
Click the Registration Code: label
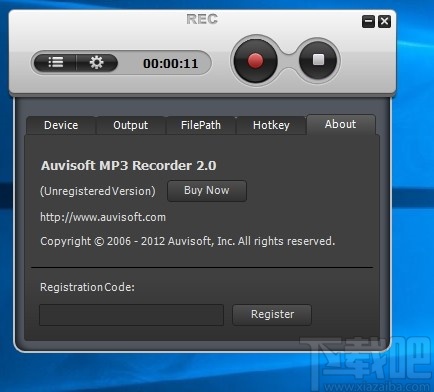[87, 287]
